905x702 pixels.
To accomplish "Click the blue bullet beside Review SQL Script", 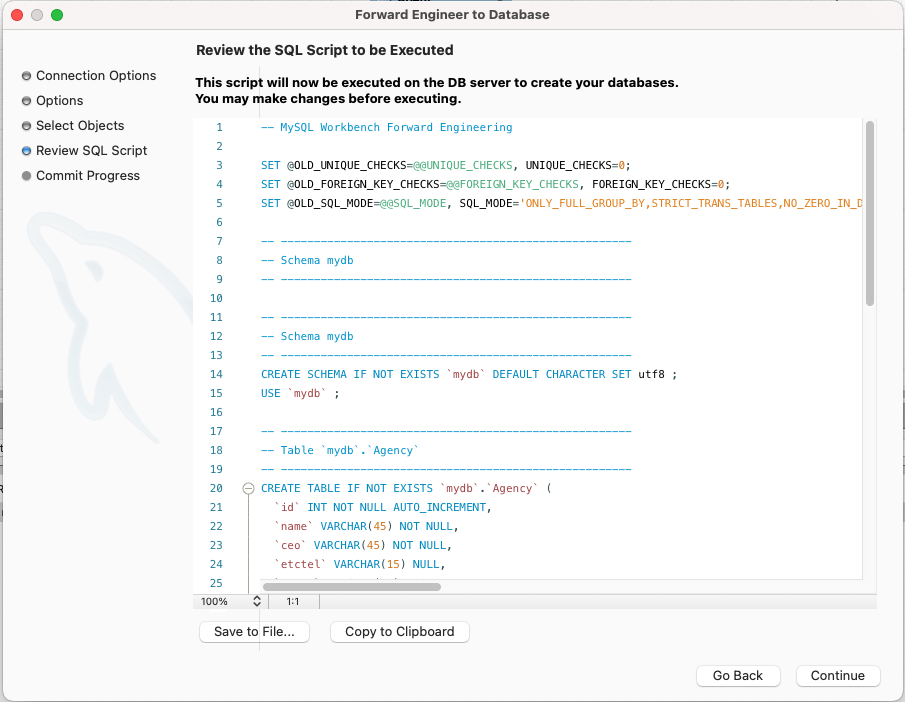I will 26,151.
